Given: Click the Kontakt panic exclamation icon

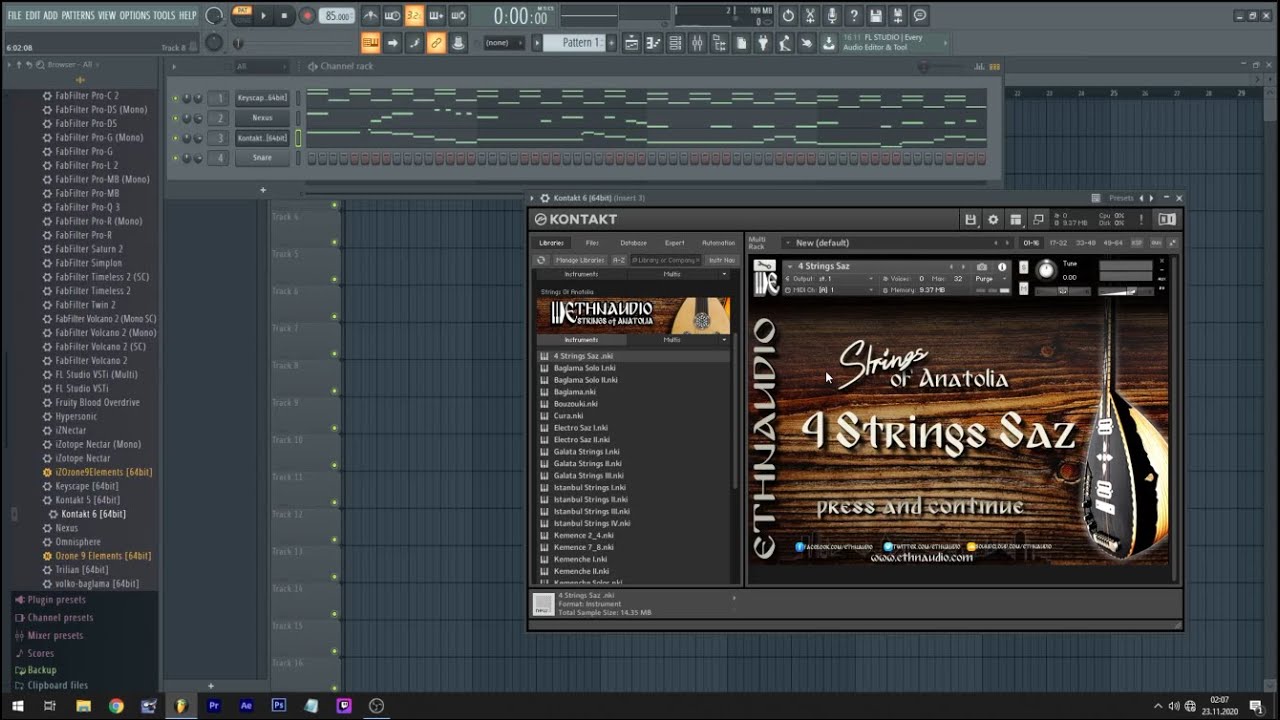Looking at the screenshot, I should point(1141,220).
